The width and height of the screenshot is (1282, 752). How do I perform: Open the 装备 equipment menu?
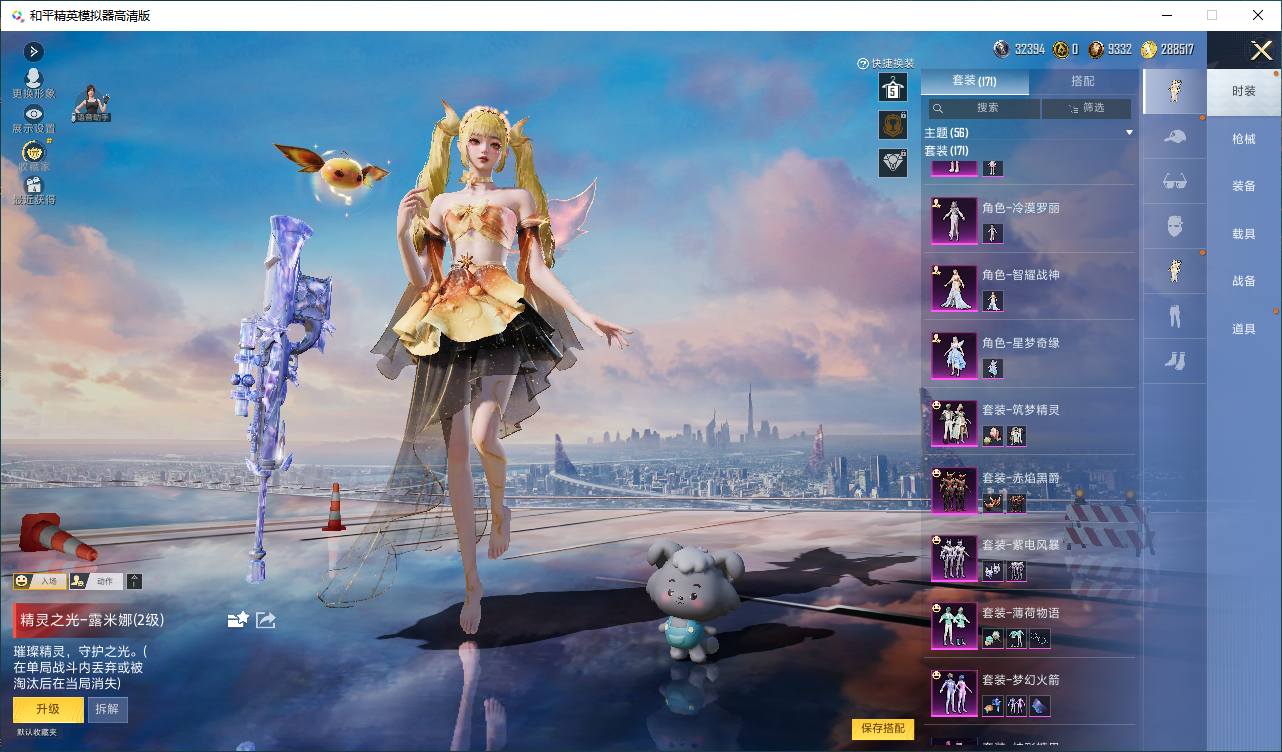point(1243,186)
